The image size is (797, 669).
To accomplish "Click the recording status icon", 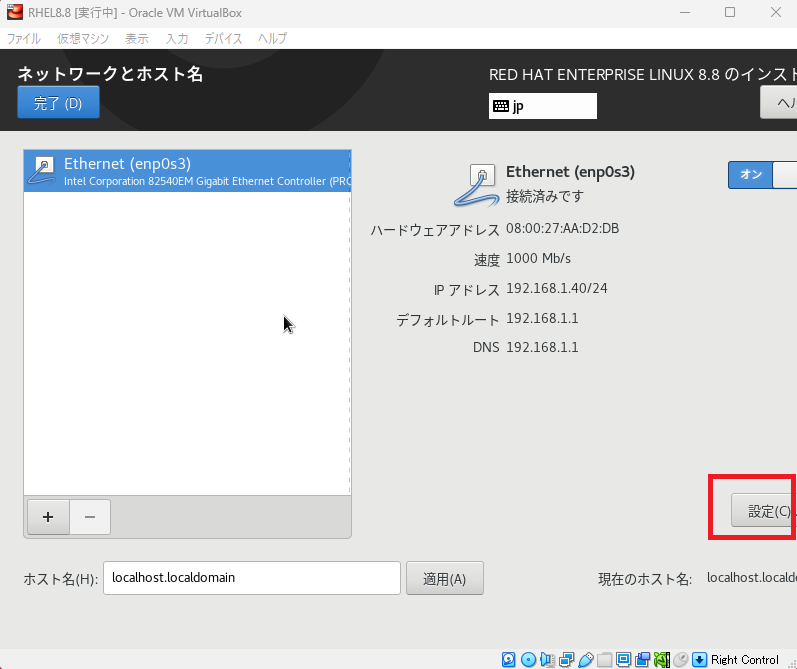I will coord(642,659).
